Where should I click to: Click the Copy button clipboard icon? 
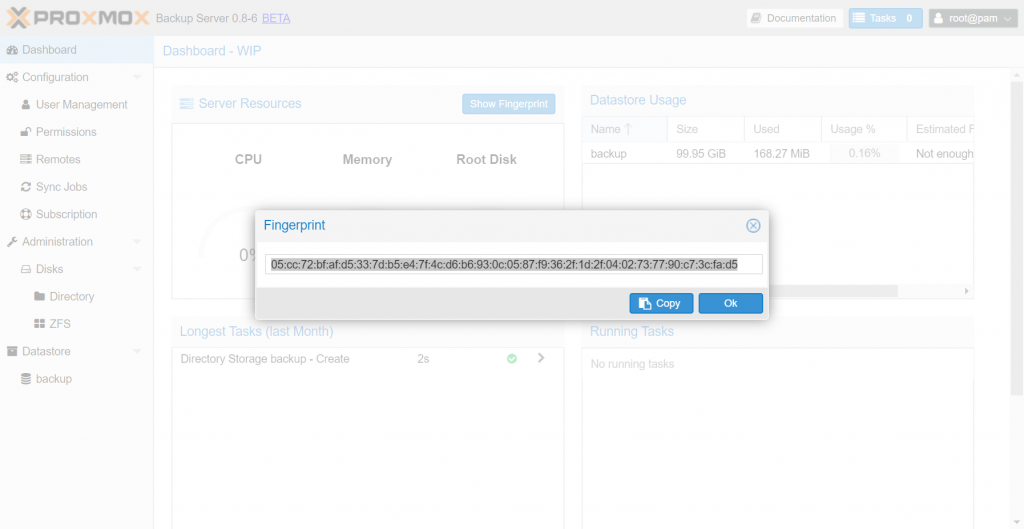[645, 303]
